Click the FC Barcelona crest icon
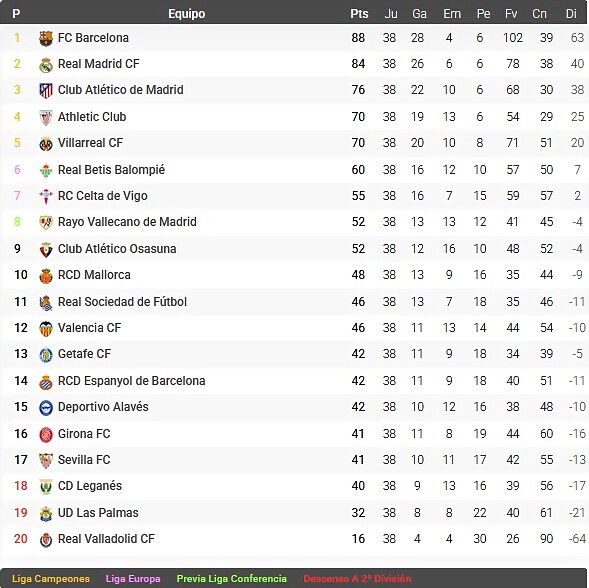 (46, 38)
